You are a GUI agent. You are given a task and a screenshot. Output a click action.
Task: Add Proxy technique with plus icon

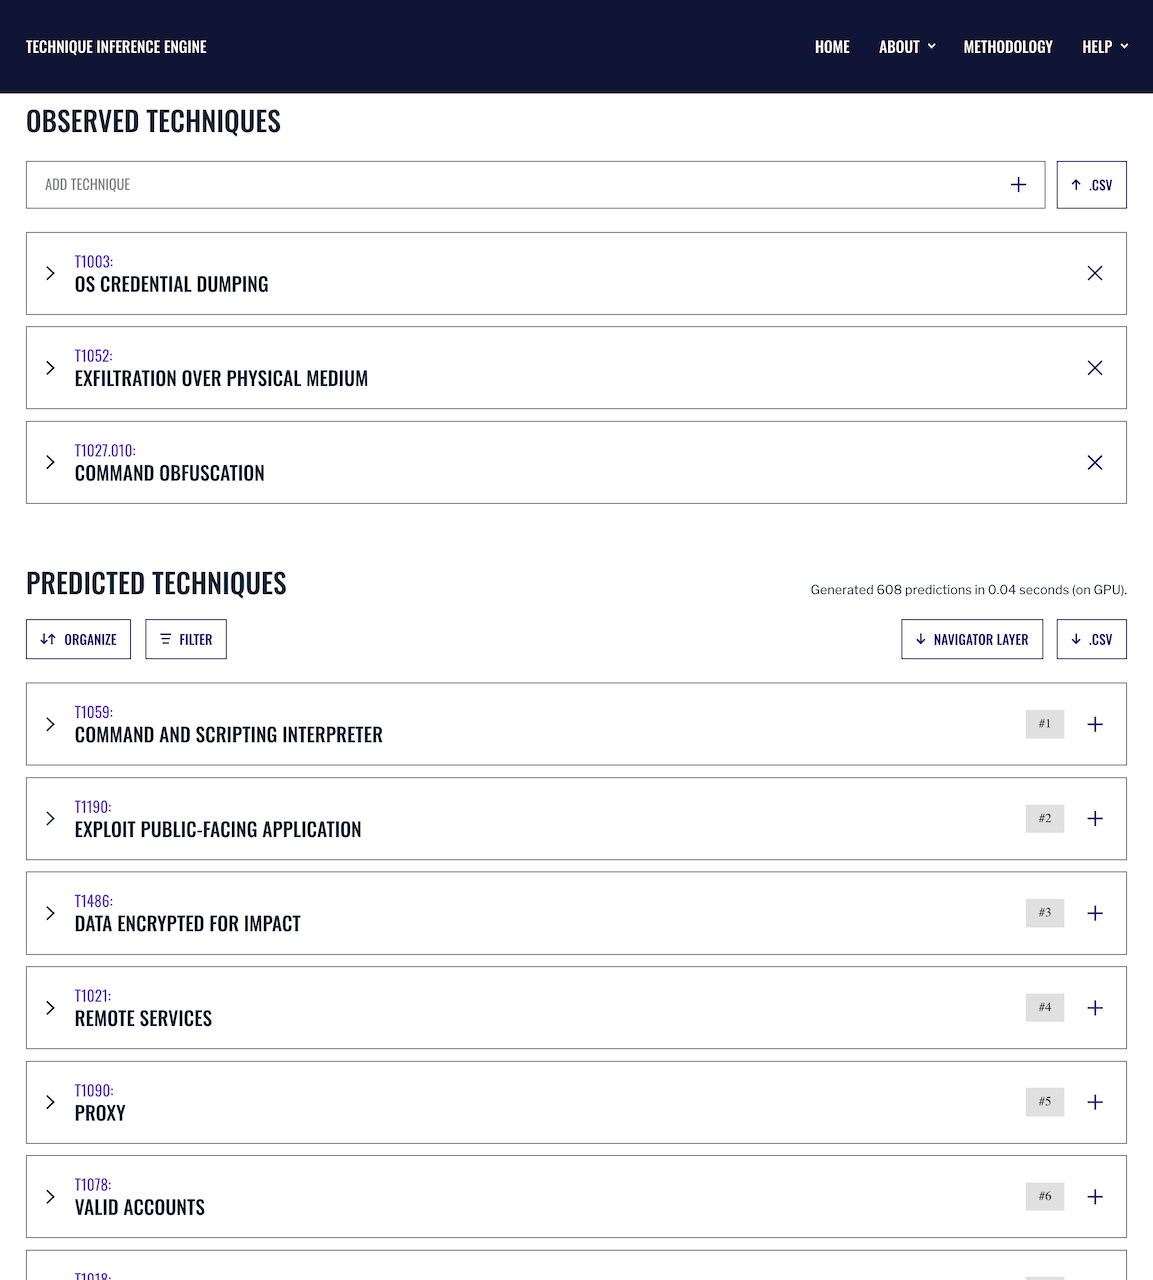[x=1095, y=1102]
